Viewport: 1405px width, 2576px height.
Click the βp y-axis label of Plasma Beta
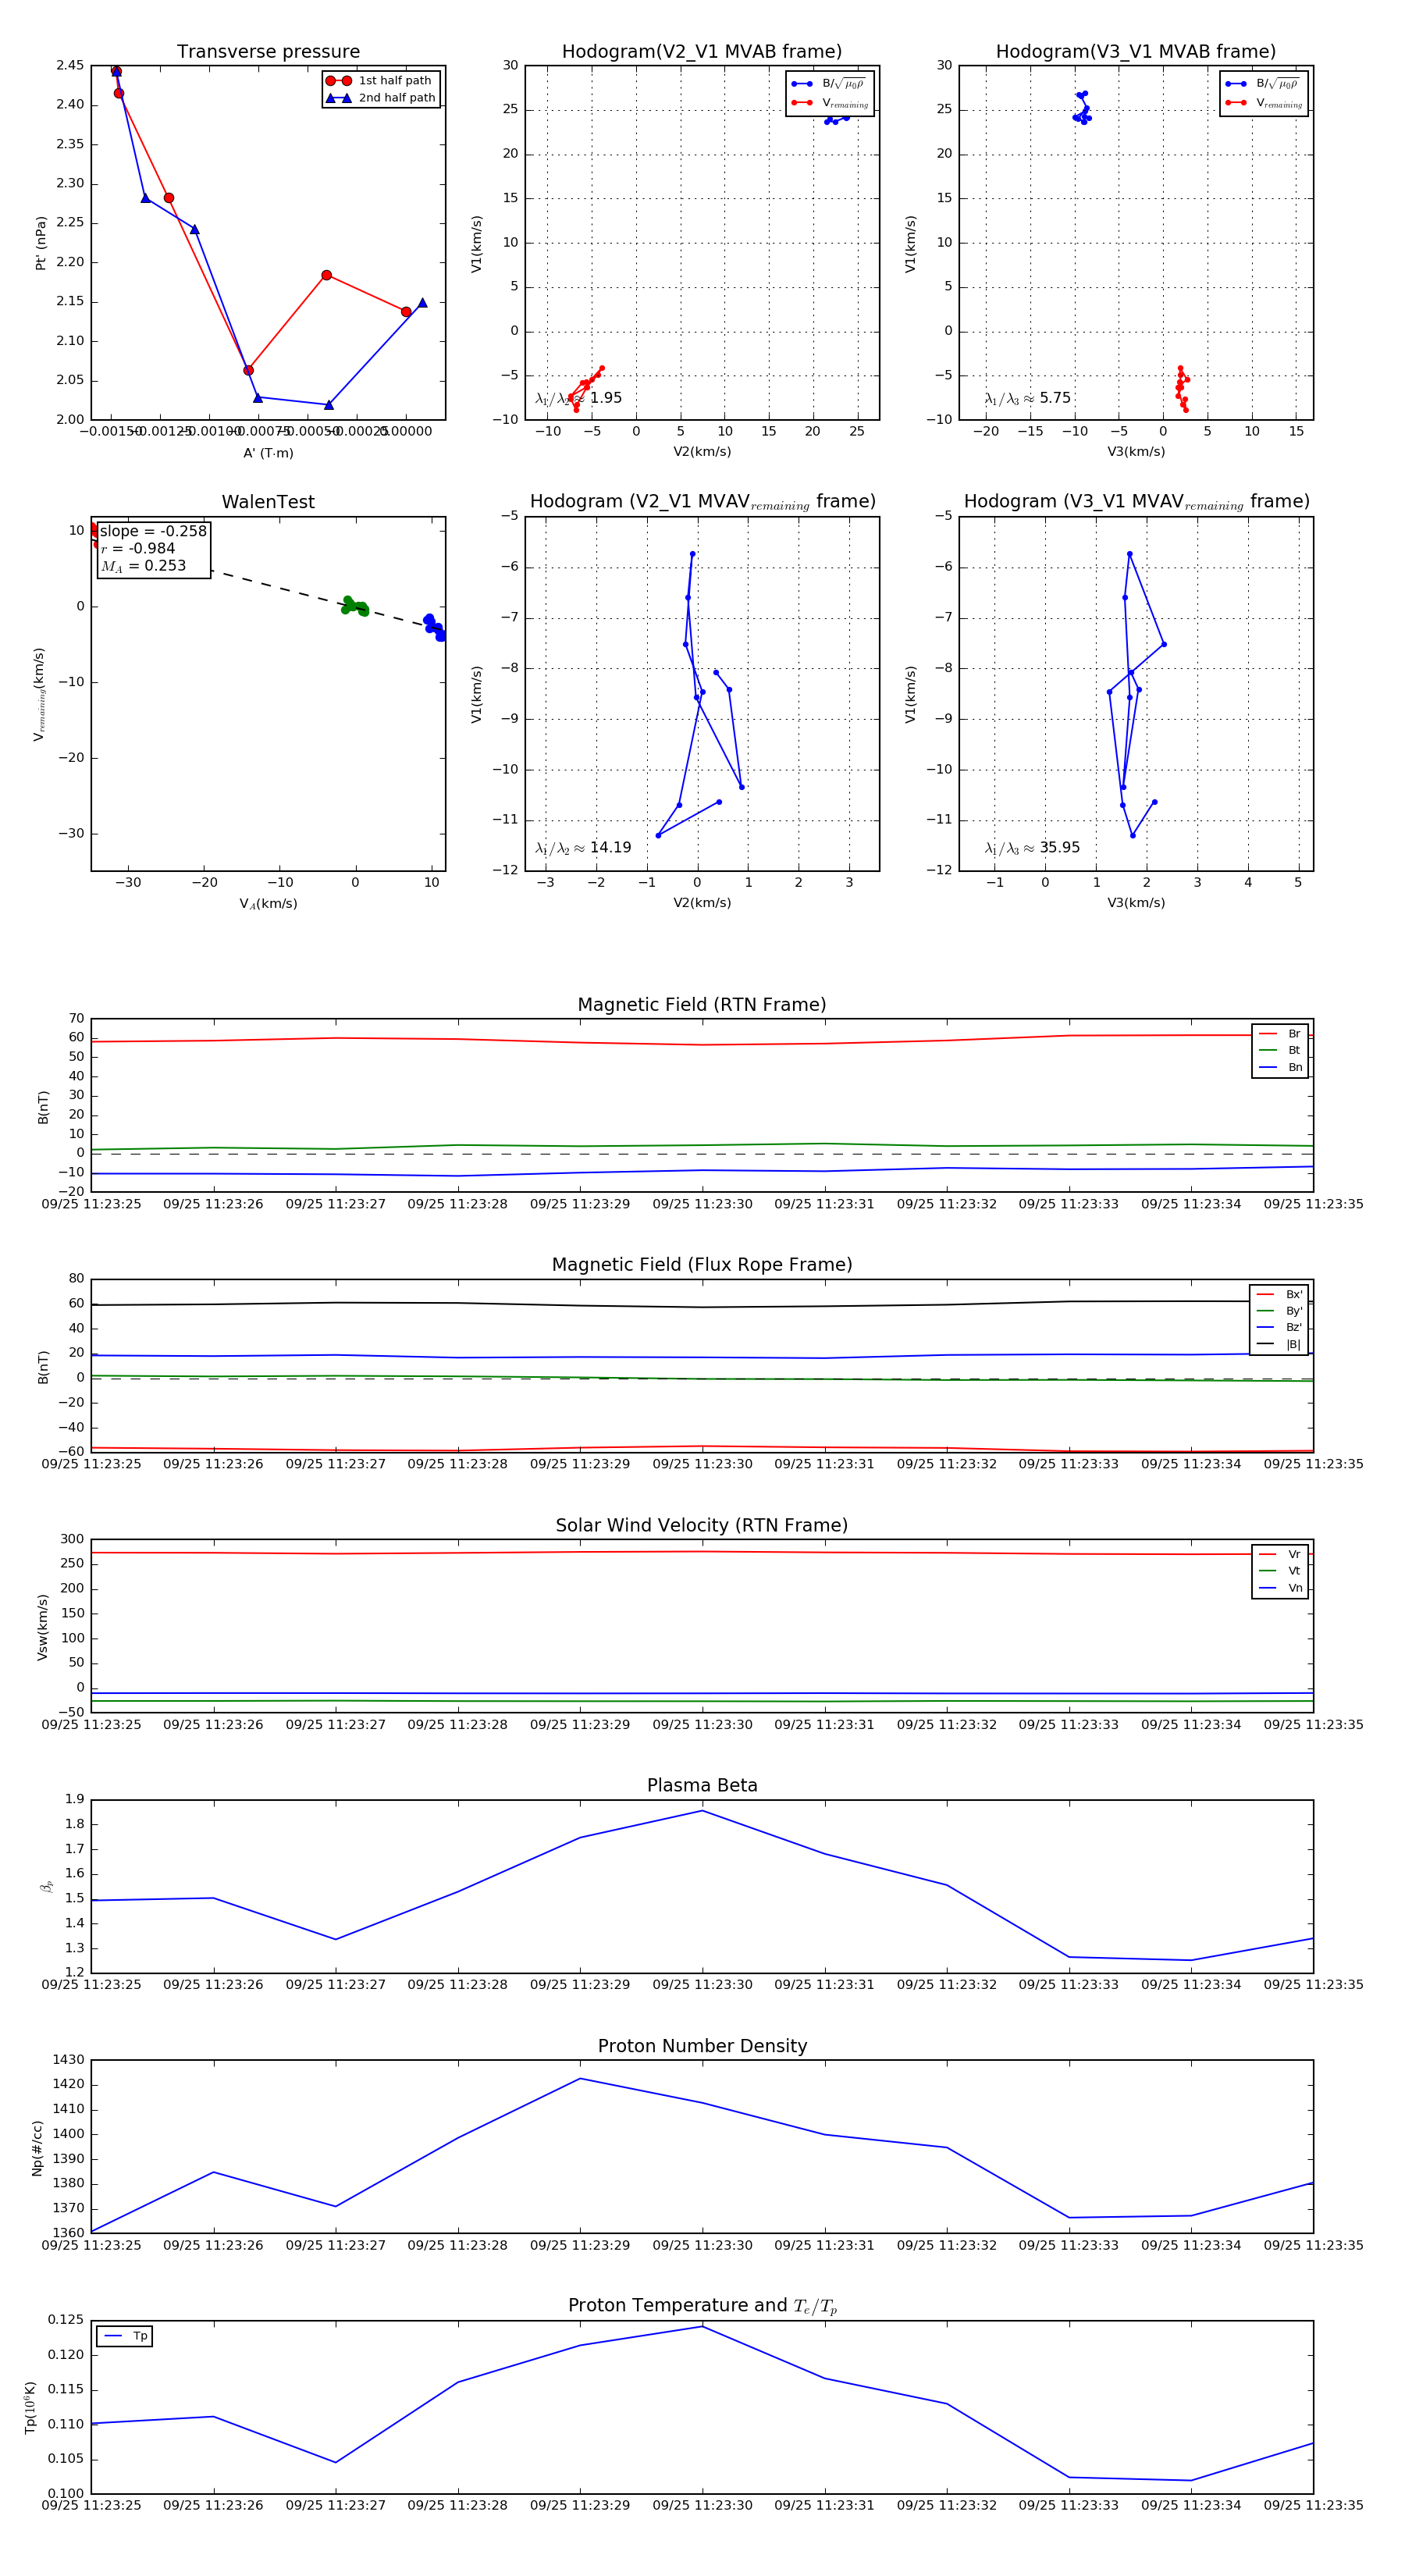pyautogui.click(x=46, y=1887)
